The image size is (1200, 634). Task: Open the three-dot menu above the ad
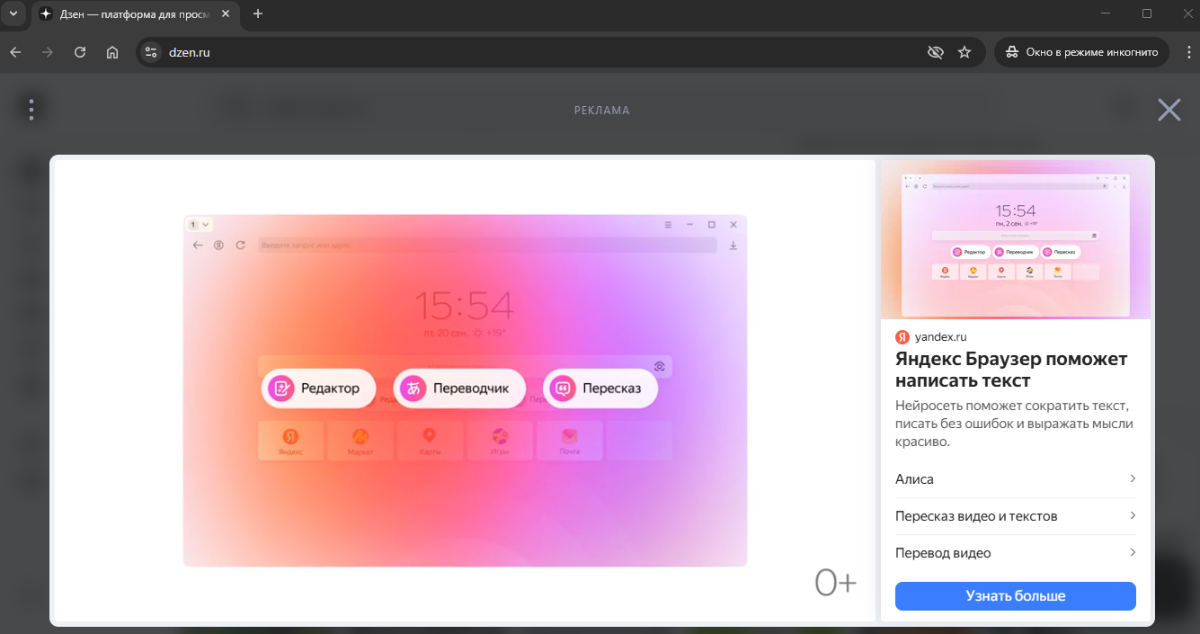point(32,109)
